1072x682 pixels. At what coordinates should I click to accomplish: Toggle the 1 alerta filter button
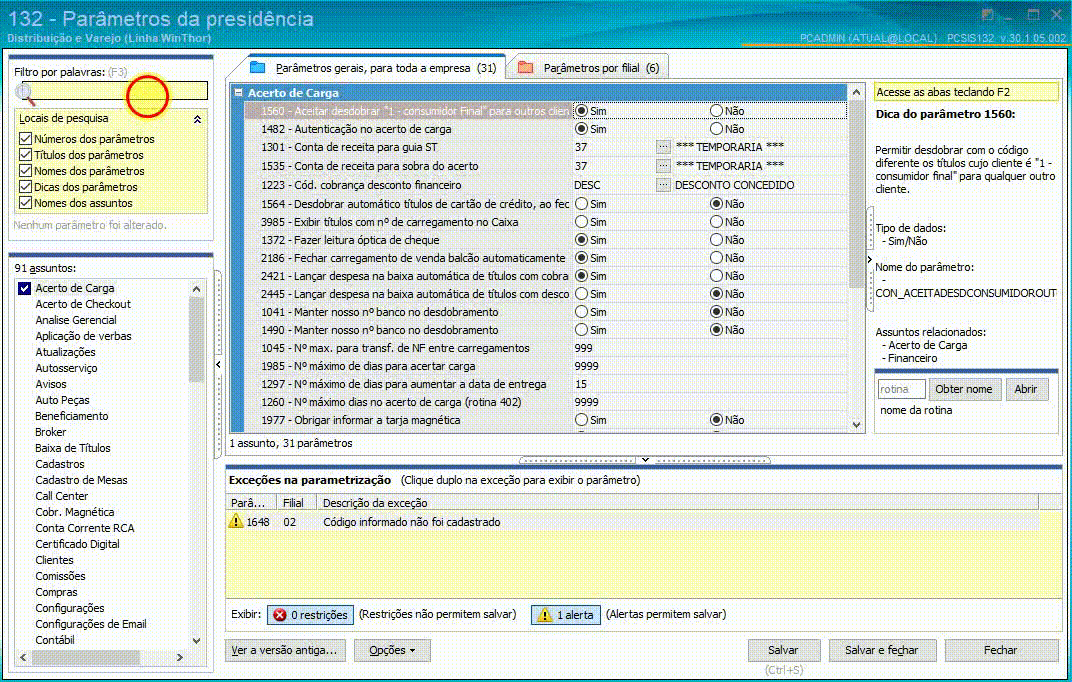(566, 615)
